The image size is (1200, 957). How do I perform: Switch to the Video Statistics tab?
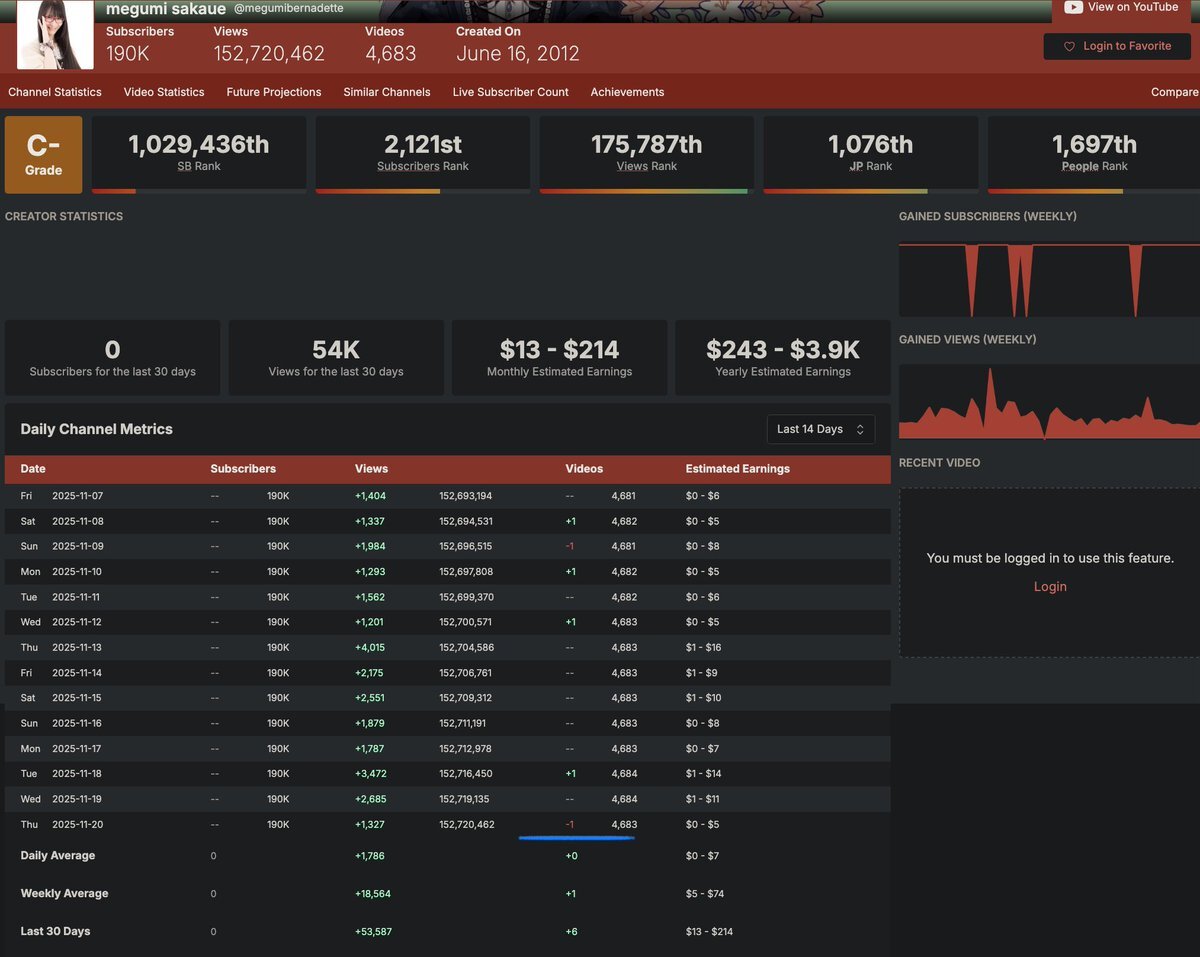click(x=164, y=92)
